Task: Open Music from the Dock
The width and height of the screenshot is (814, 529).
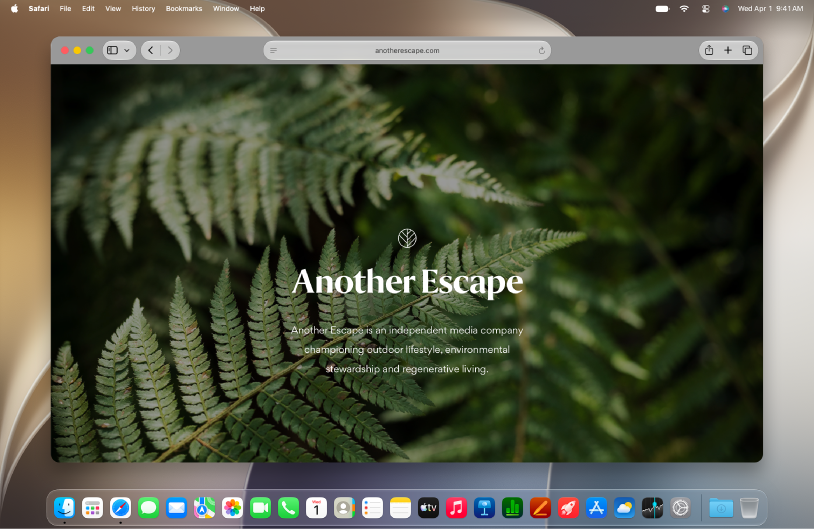Action: click(456, 508)
